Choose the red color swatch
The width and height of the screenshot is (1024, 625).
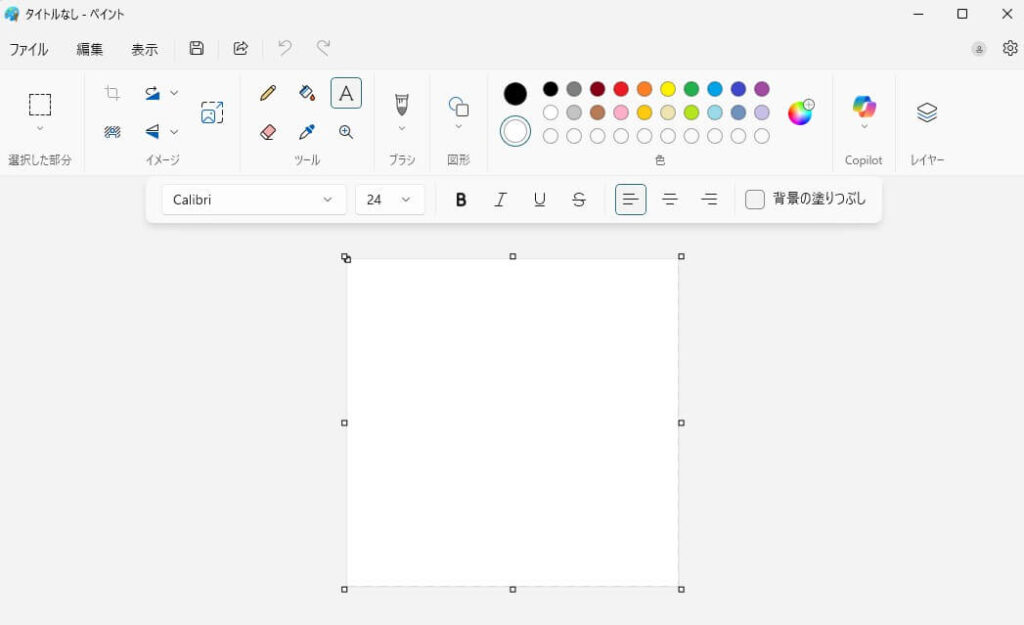621,89
